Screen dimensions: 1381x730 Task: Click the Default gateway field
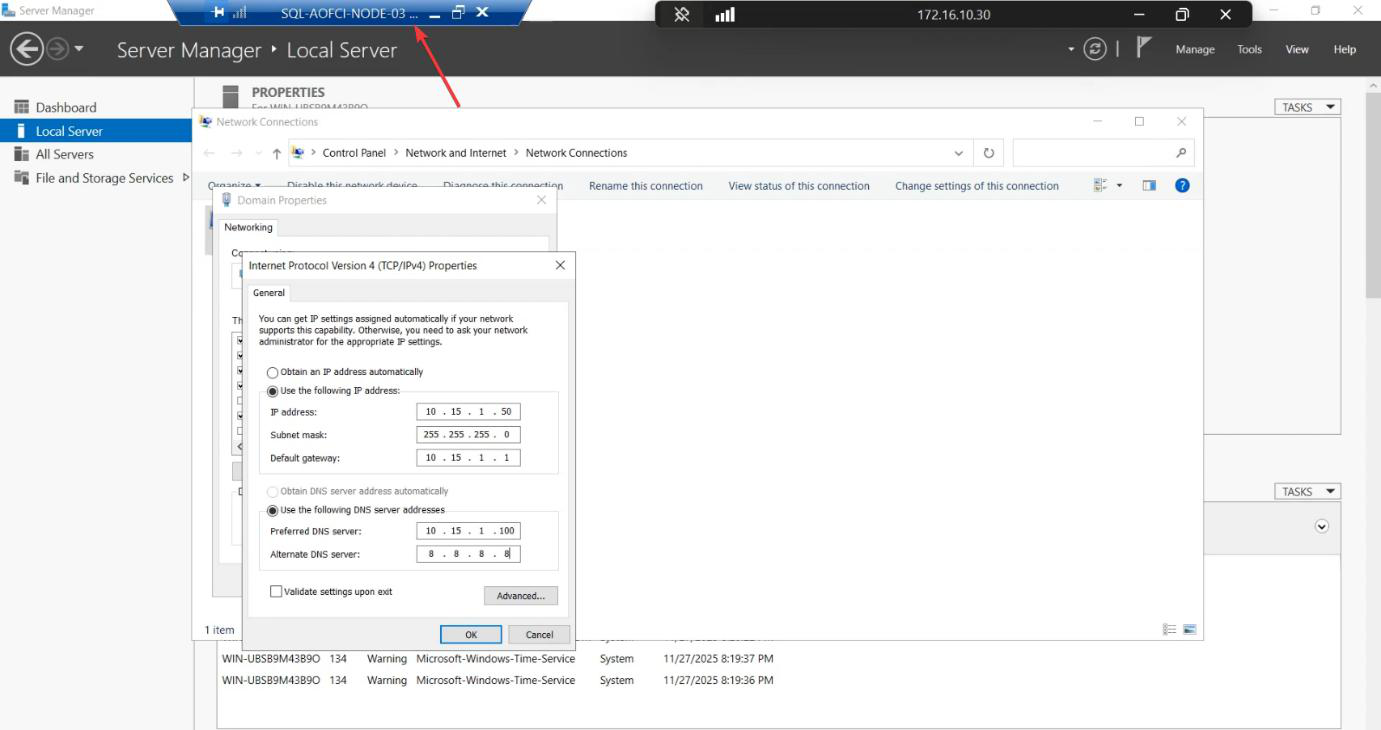(x=469, y=458)
